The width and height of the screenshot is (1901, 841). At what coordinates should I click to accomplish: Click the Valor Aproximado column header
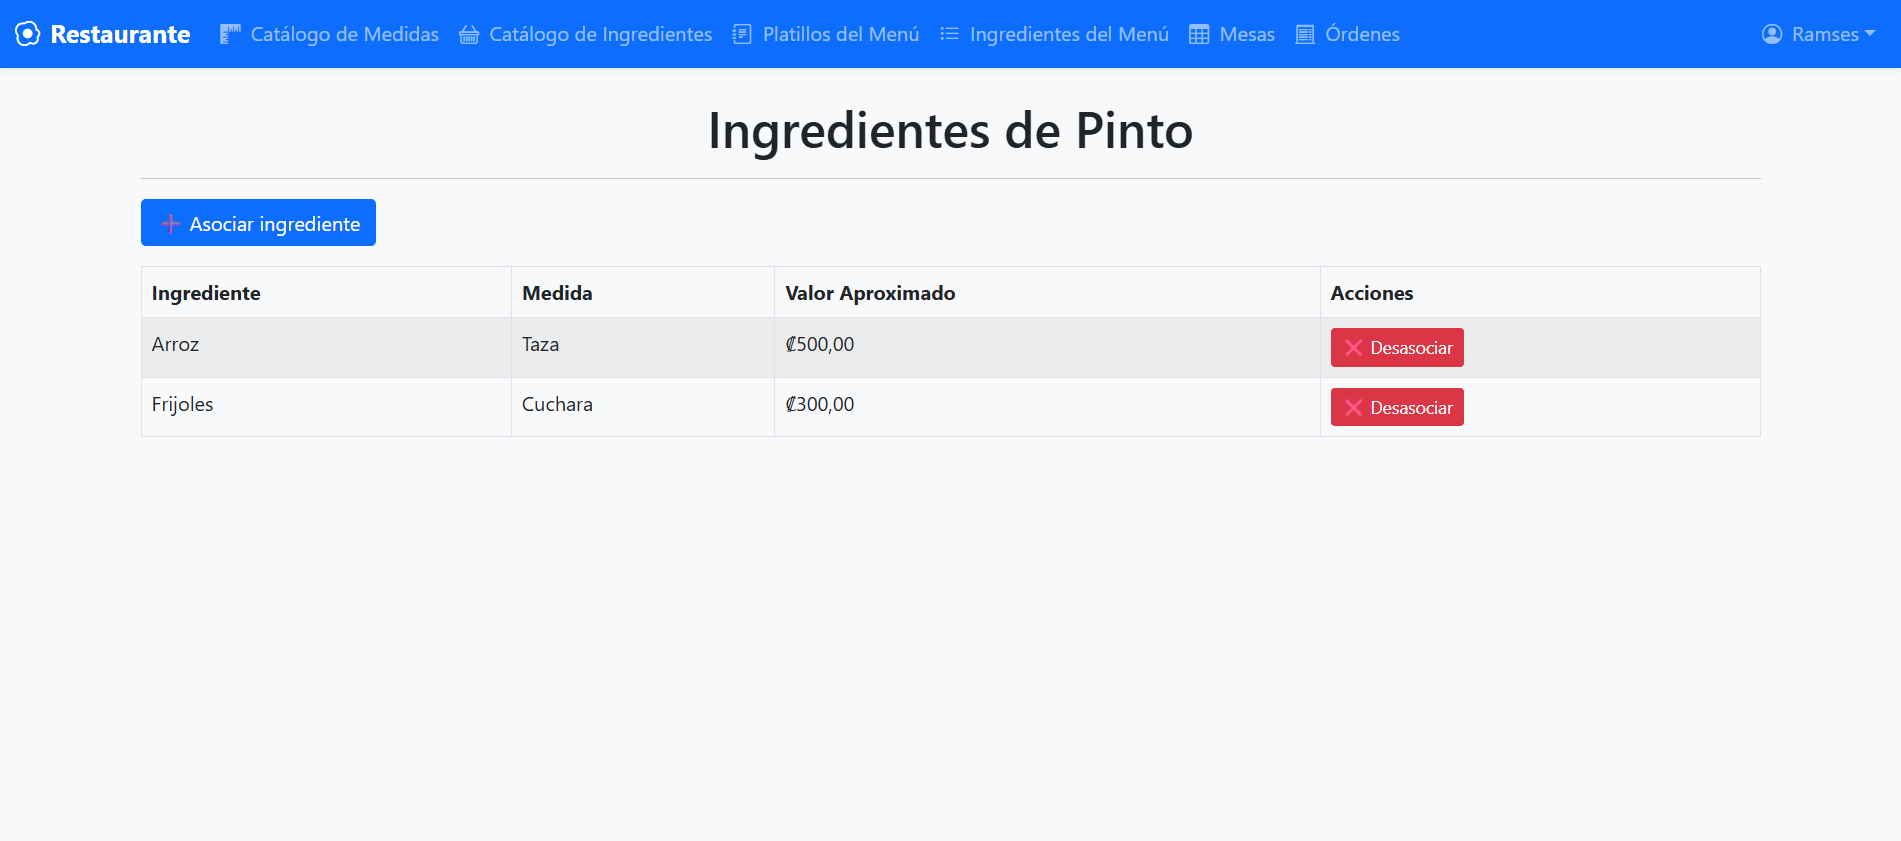click(870, 293)
